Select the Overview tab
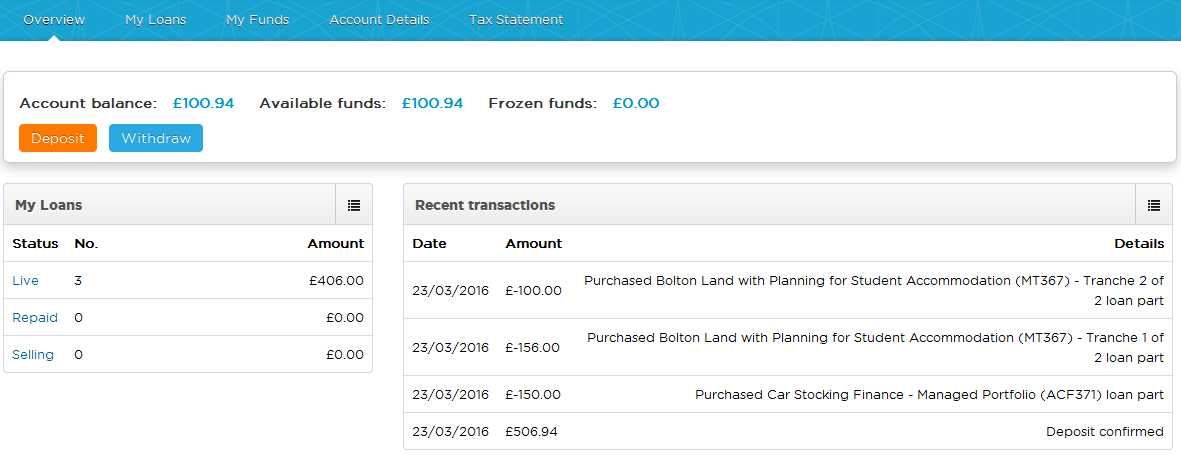The image size is (1181, 455). [x=54, y=20]
